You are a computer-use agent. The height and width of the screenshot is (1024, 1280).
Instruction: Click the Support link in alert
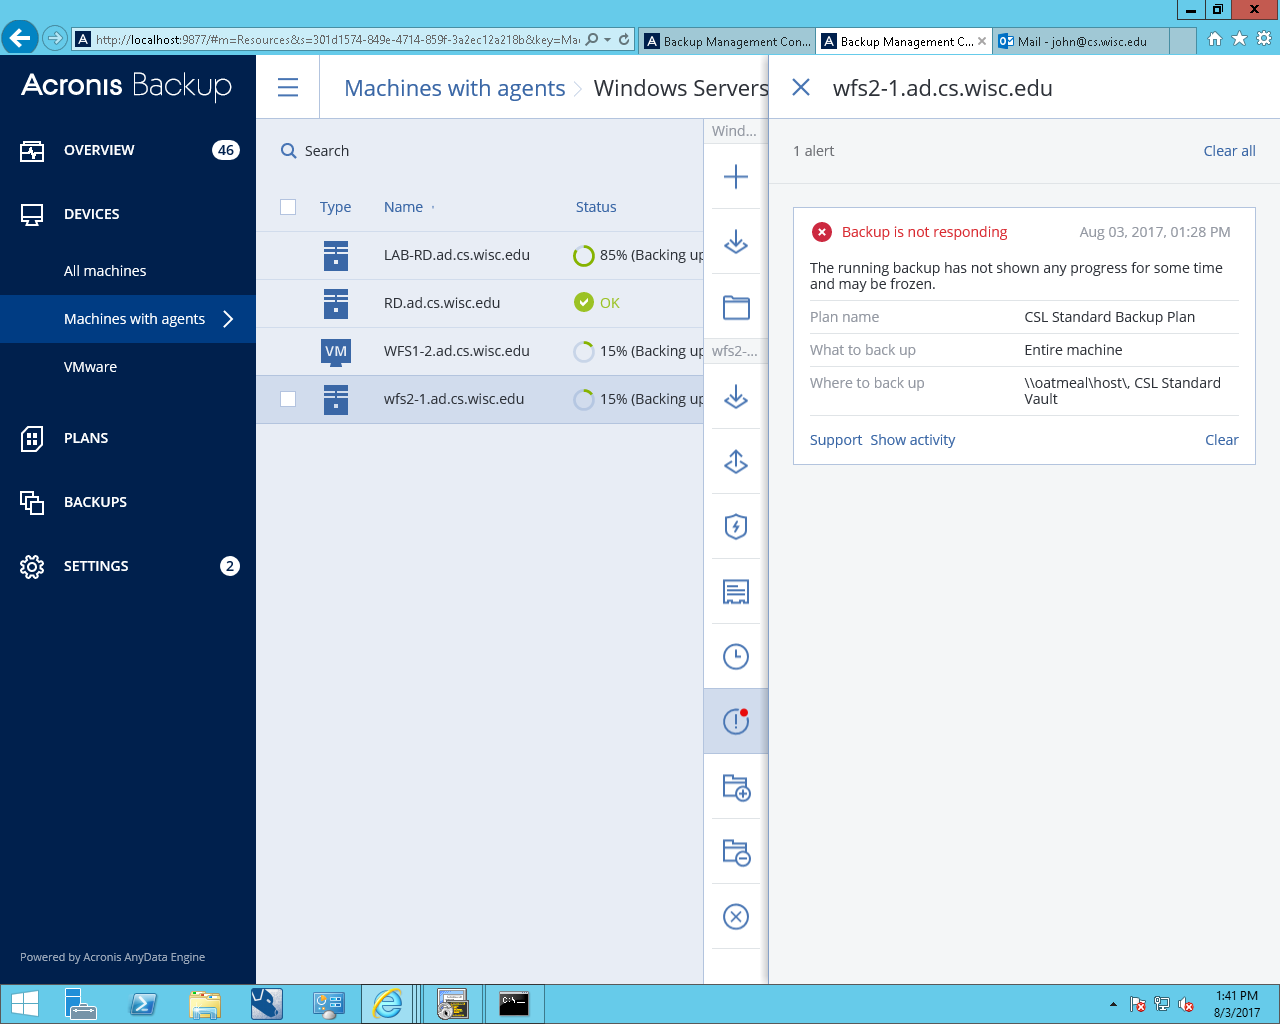click(836, 440)
